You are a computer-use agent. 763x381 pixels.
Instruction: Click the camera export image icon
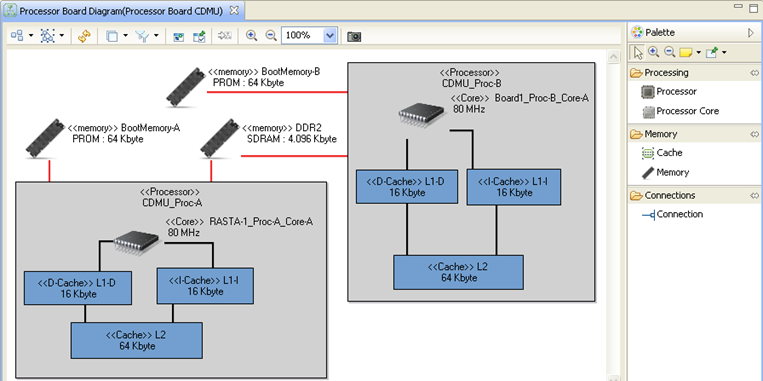click(x=354, y=36)
